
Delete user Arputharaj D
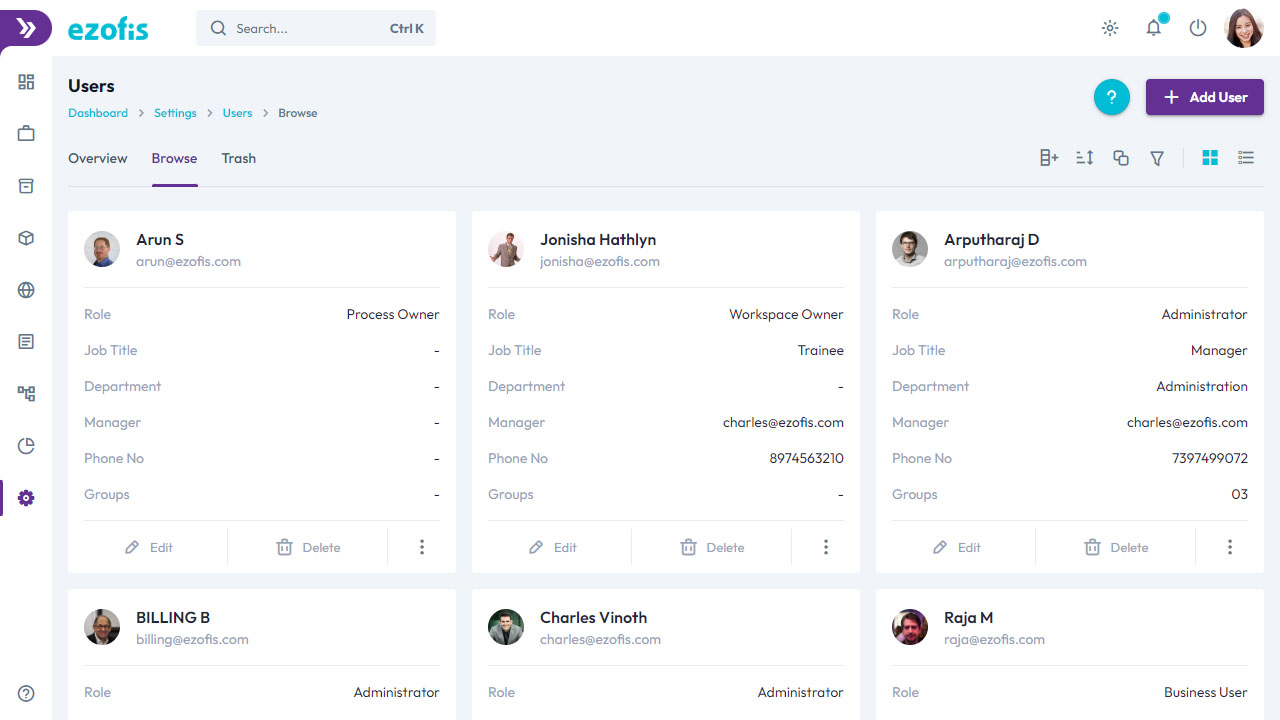1116,547
